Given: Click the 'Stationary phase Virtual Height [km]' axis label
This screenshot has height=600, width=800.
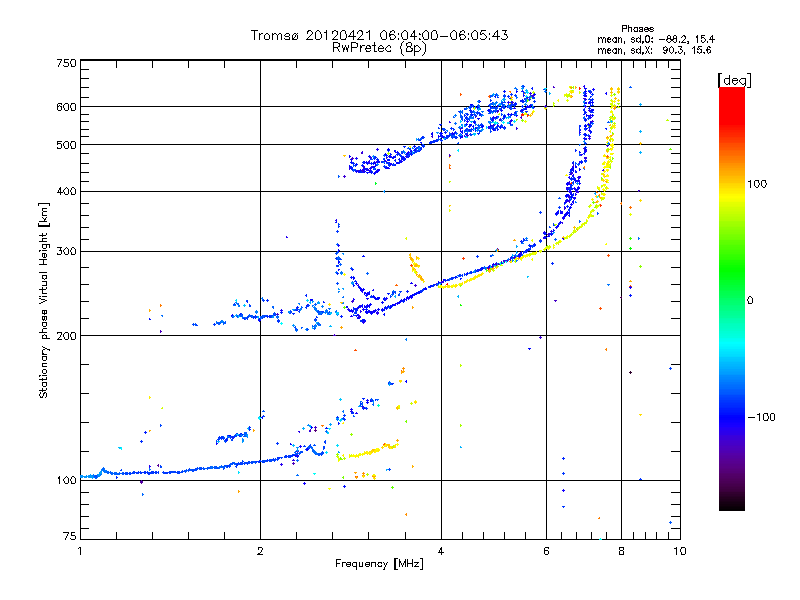Looking at the screenshot, I should coord(44,300).
